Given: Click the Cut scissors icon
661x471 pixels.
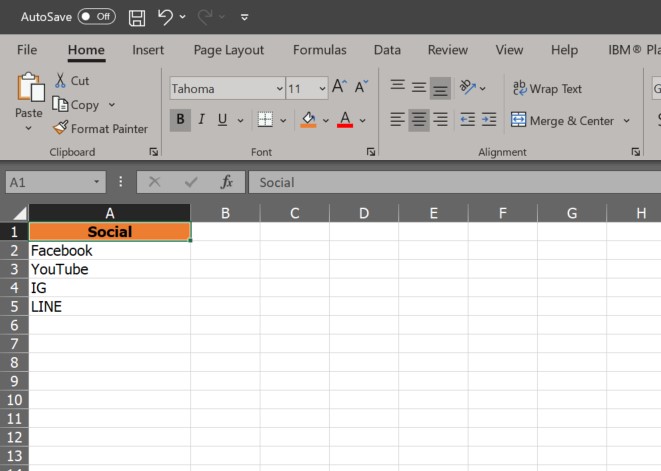Looking at the screenshot, I should click(61, 81).
